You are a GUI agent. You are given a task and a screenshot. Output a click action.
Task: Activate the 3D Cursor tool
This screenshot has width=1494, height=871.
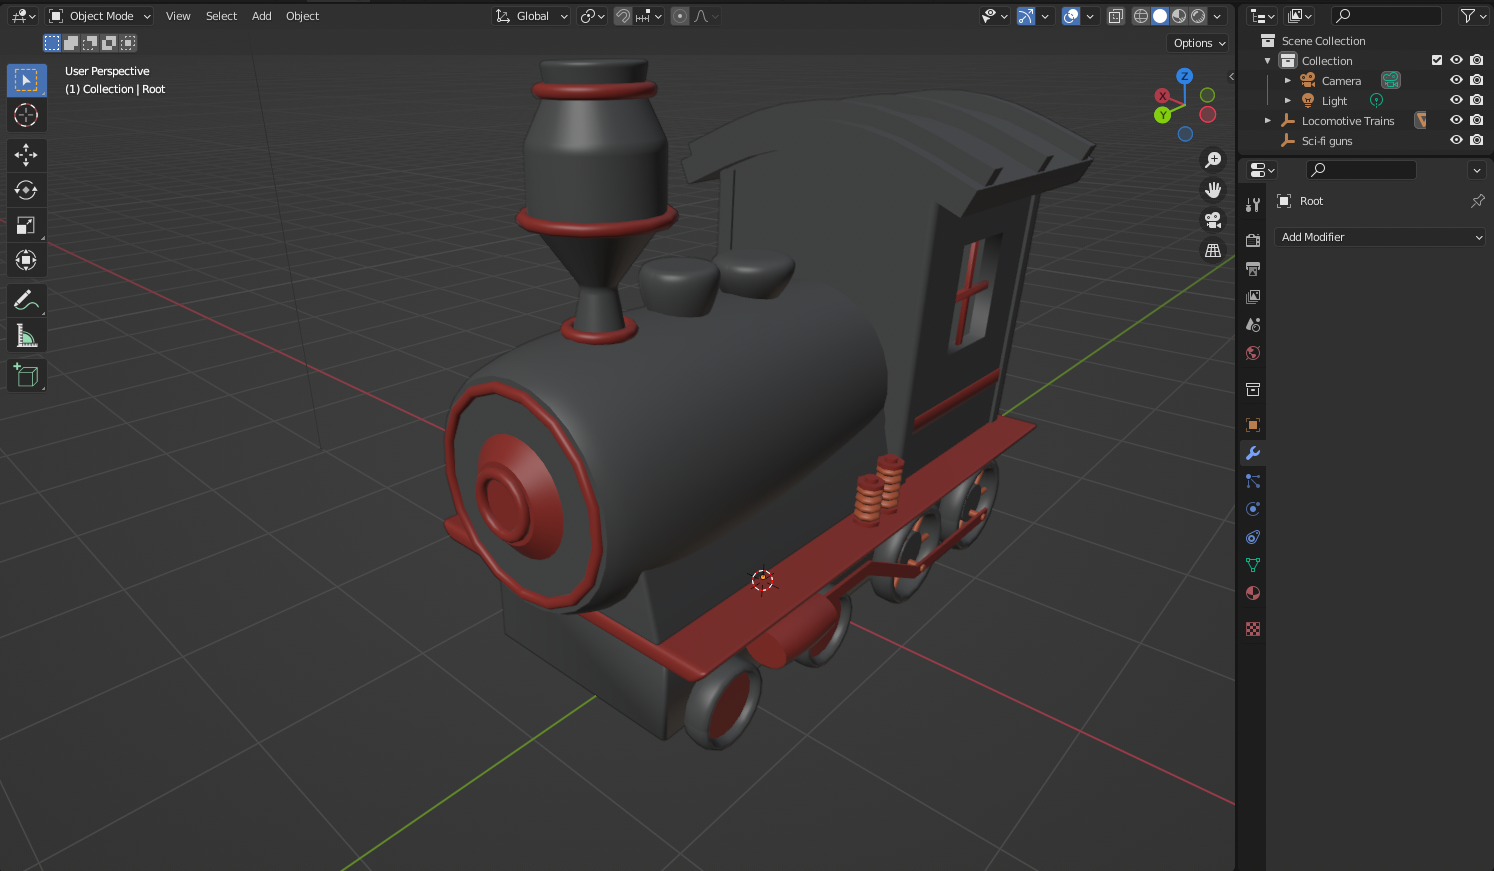point(26,115)
